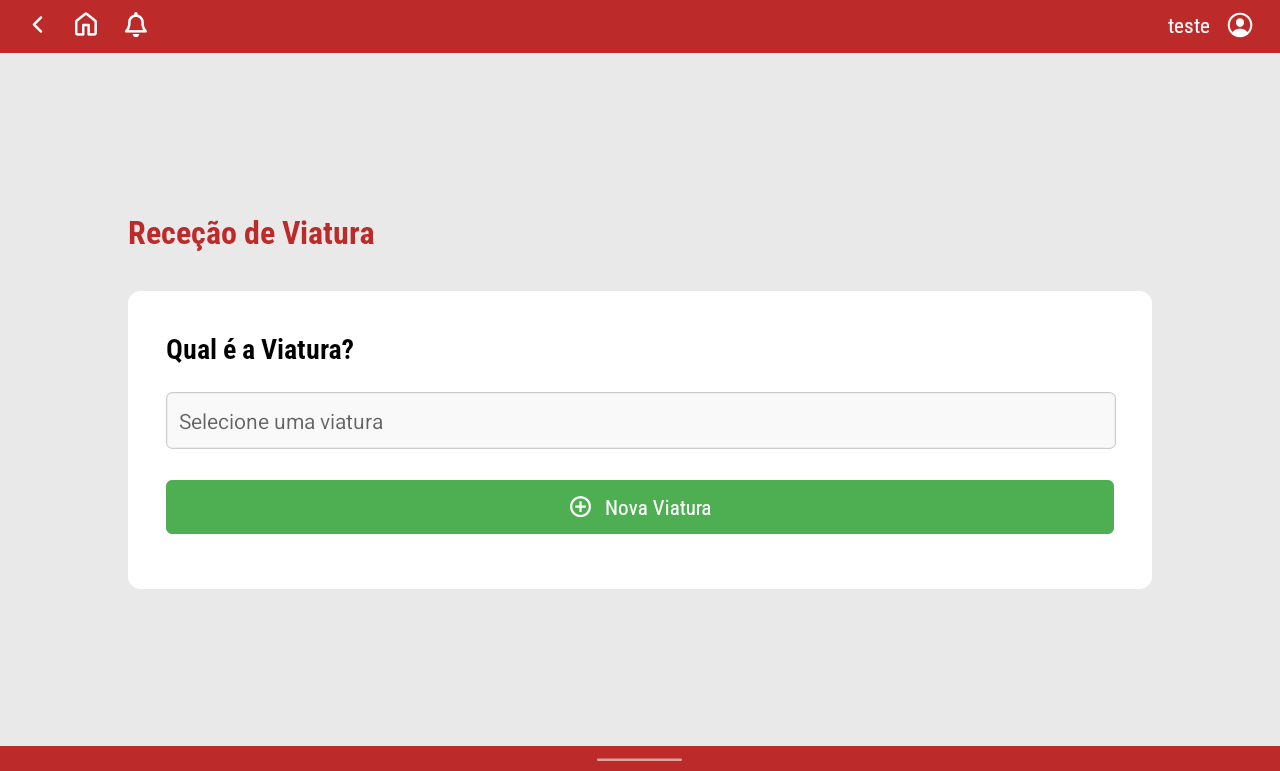View alerts from the header bell
This screenshot has height=771, width=1280.
click(136, 25)
